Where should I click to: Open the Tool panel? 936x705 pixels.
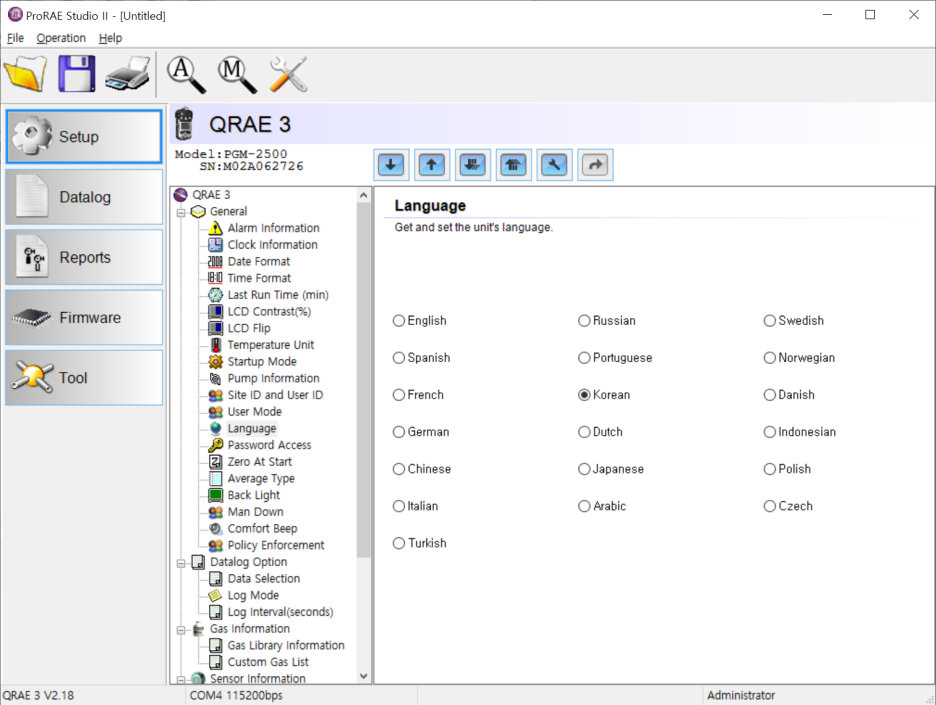click(84, 378)
